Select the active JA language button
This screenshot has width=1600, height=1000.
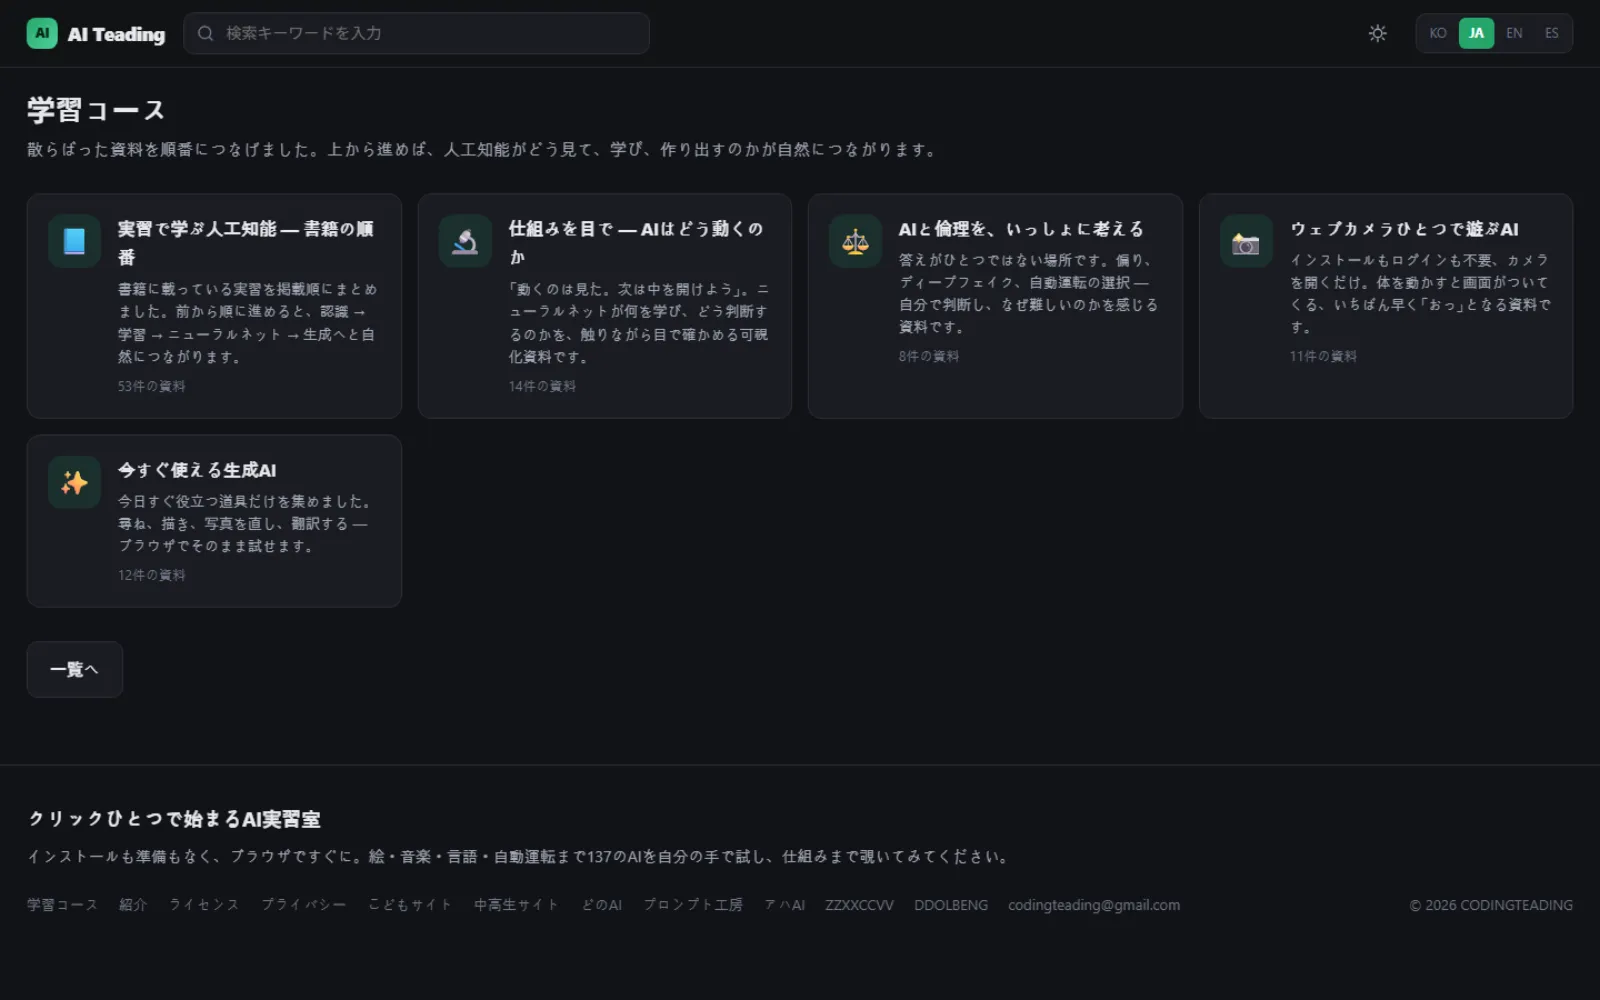(1476, 33)
